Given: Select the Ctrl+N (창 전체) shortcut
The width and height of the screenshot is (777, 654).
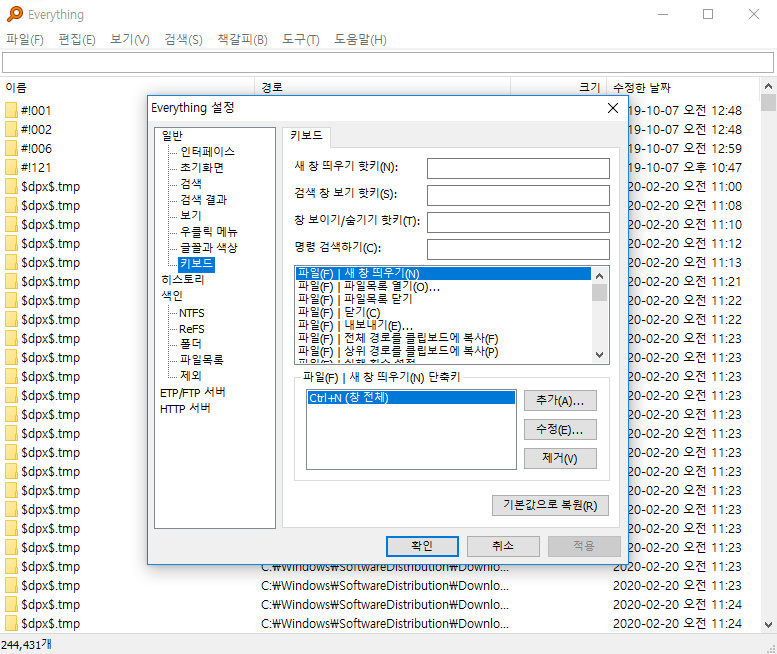Looking at the screenshot, I should pyautogui.click(x=411, y=397).
